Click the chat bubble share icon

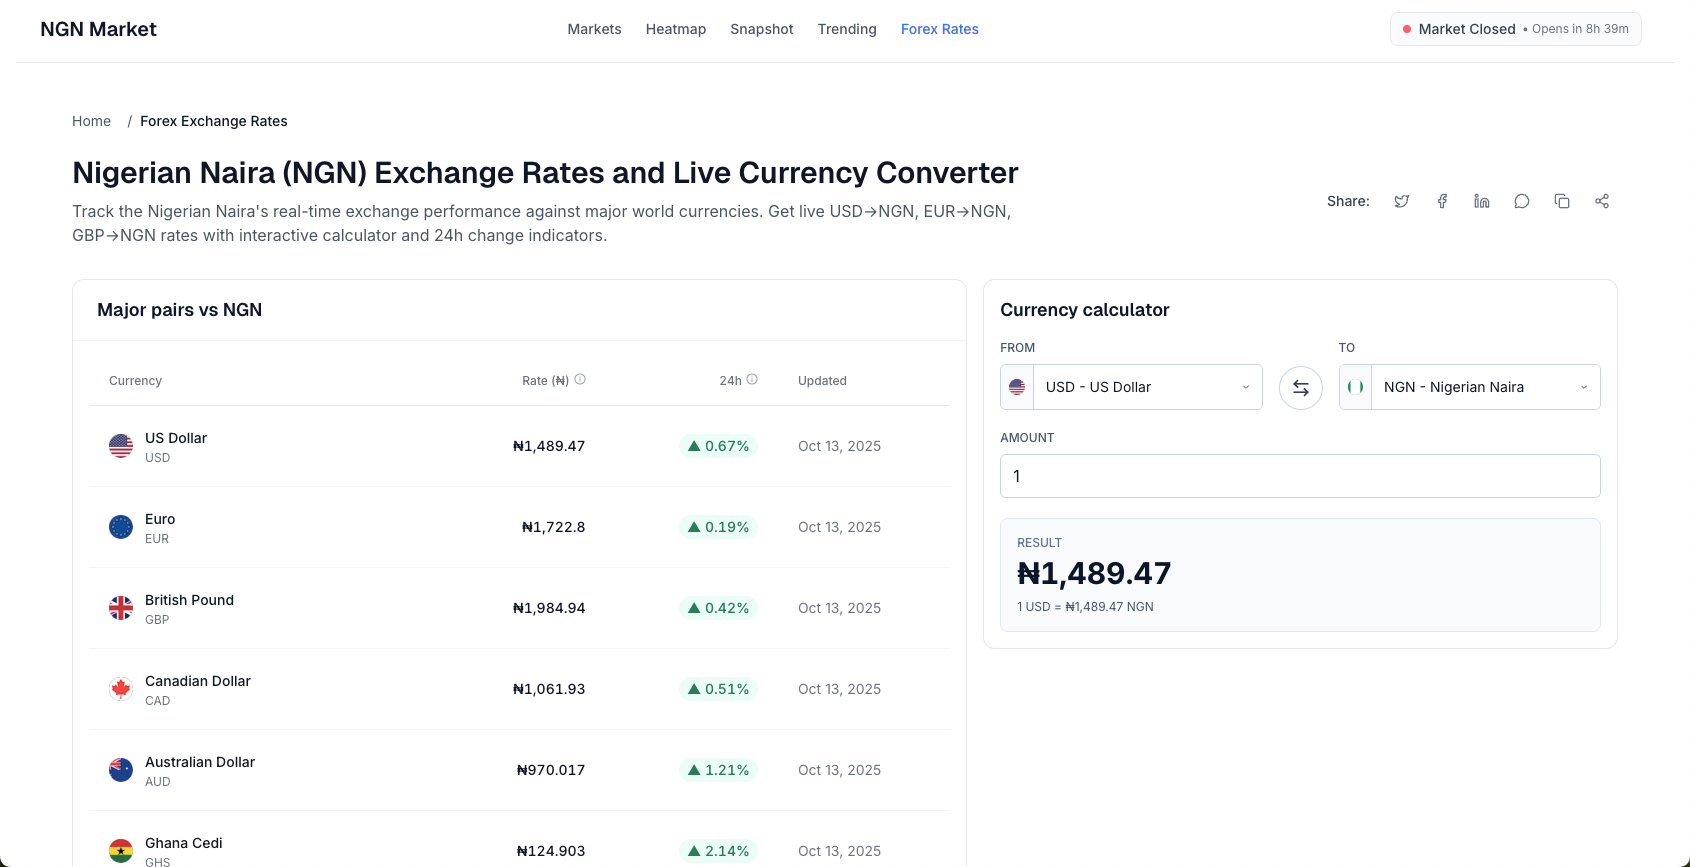[x=1522, y=201]
